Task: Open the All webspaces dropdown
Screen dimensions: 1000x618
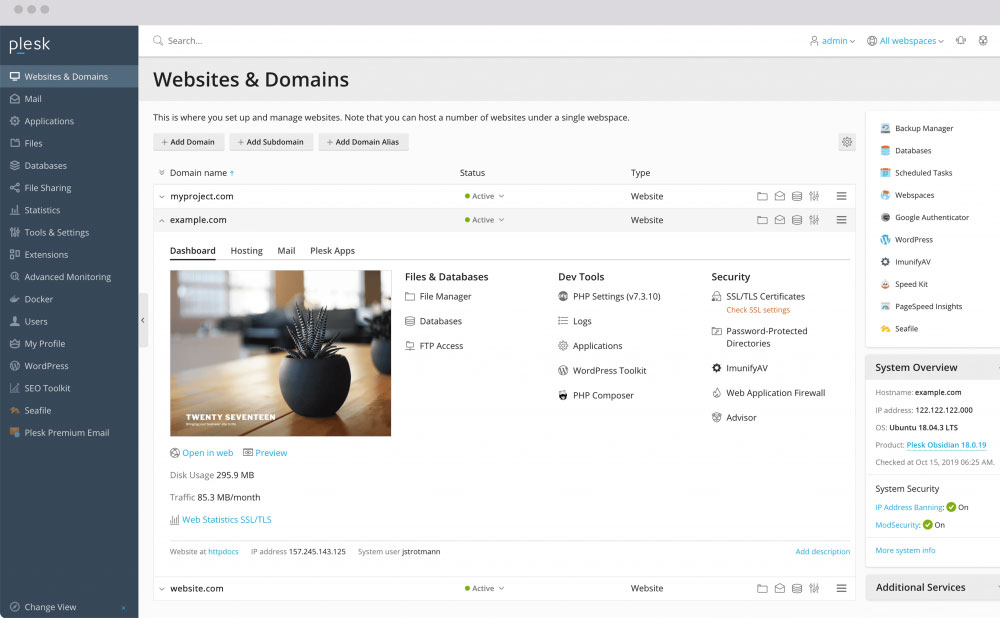Action: coord(905,41)
